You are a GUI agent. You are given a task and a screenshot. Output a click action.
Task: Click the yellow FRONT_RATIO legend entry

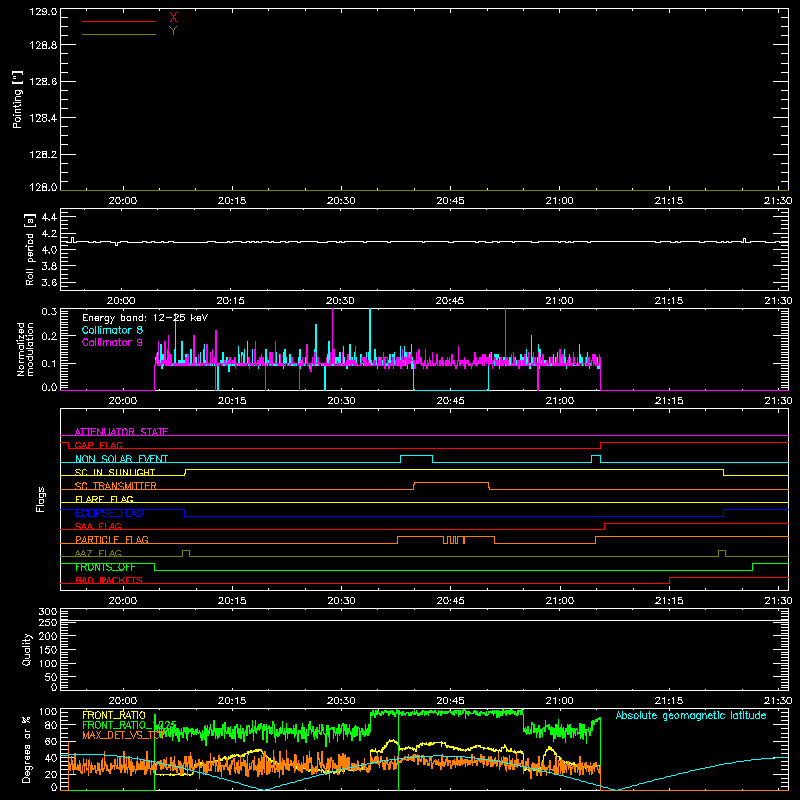[114, 715]
